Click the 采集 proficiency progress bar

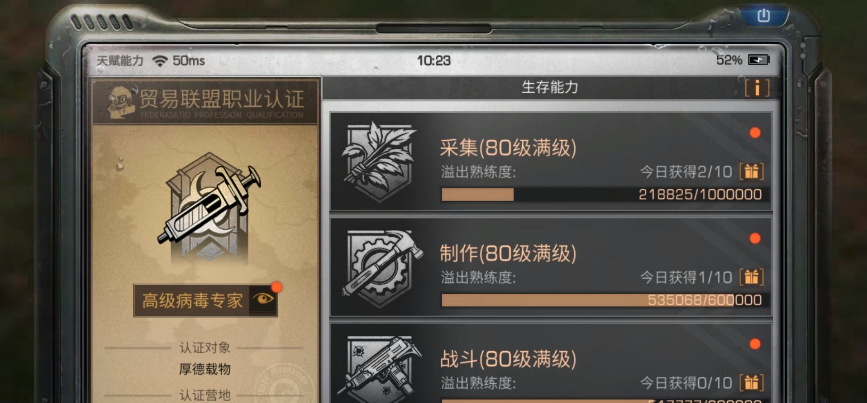pos(605,195)
